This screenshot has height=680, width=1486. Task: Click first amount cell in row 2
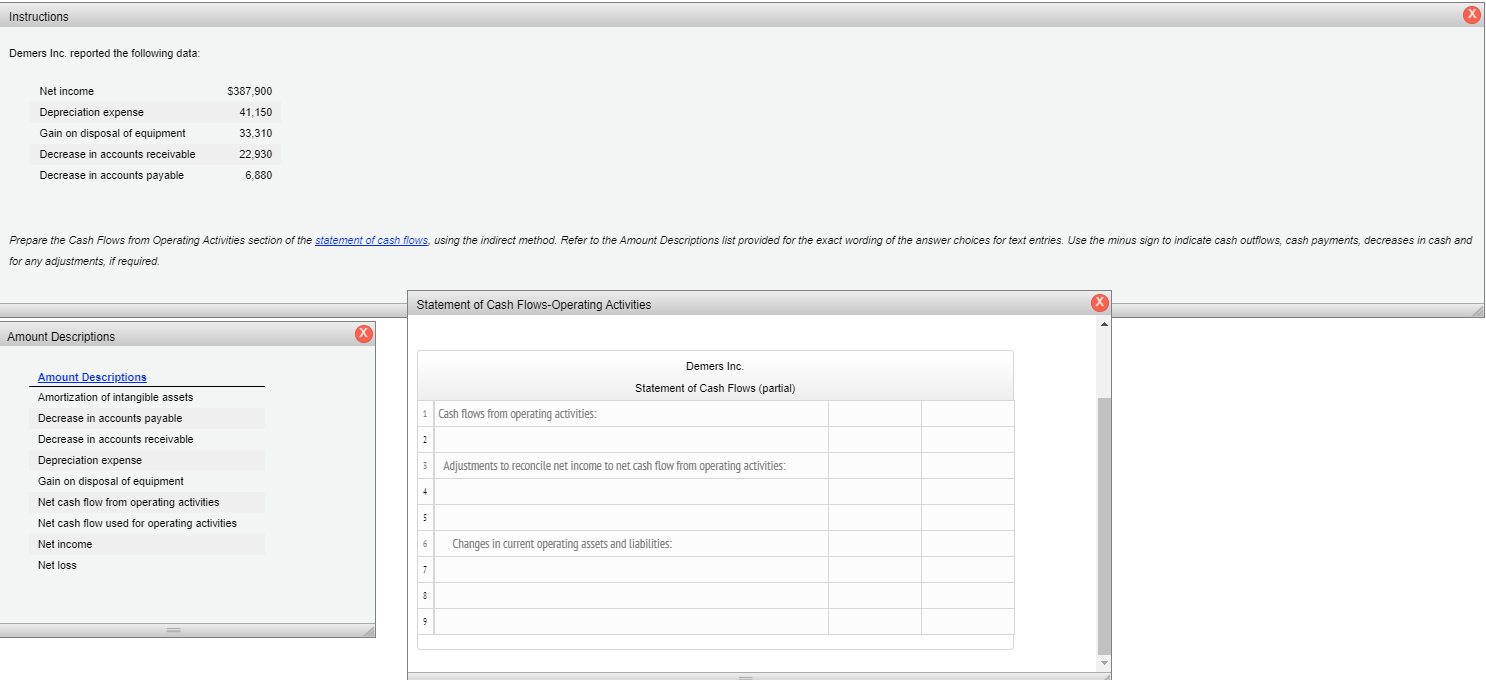875,440
